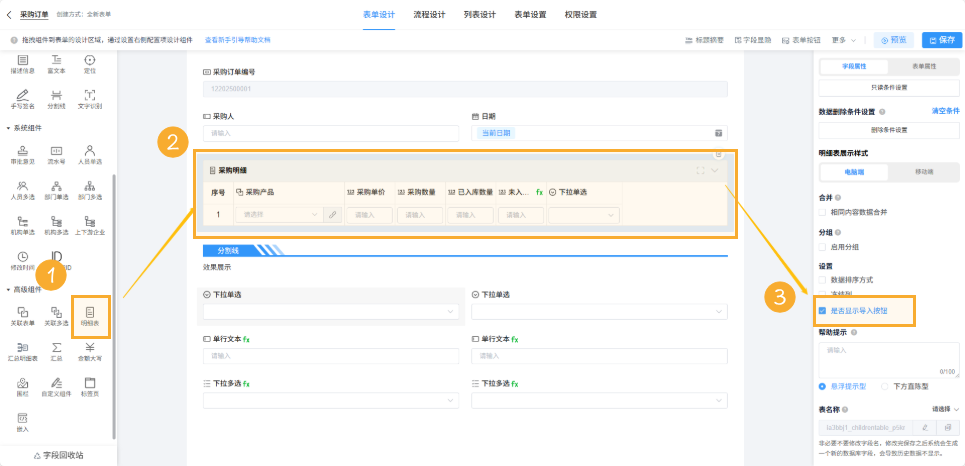
Task: Switch display style to 移动端
Action: (923, 172)
